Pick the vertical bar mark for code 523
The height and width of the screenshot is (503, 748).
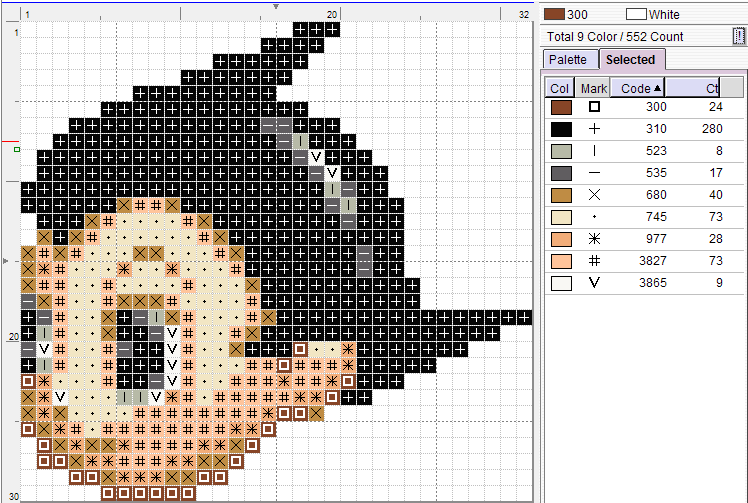click(594, 151)
